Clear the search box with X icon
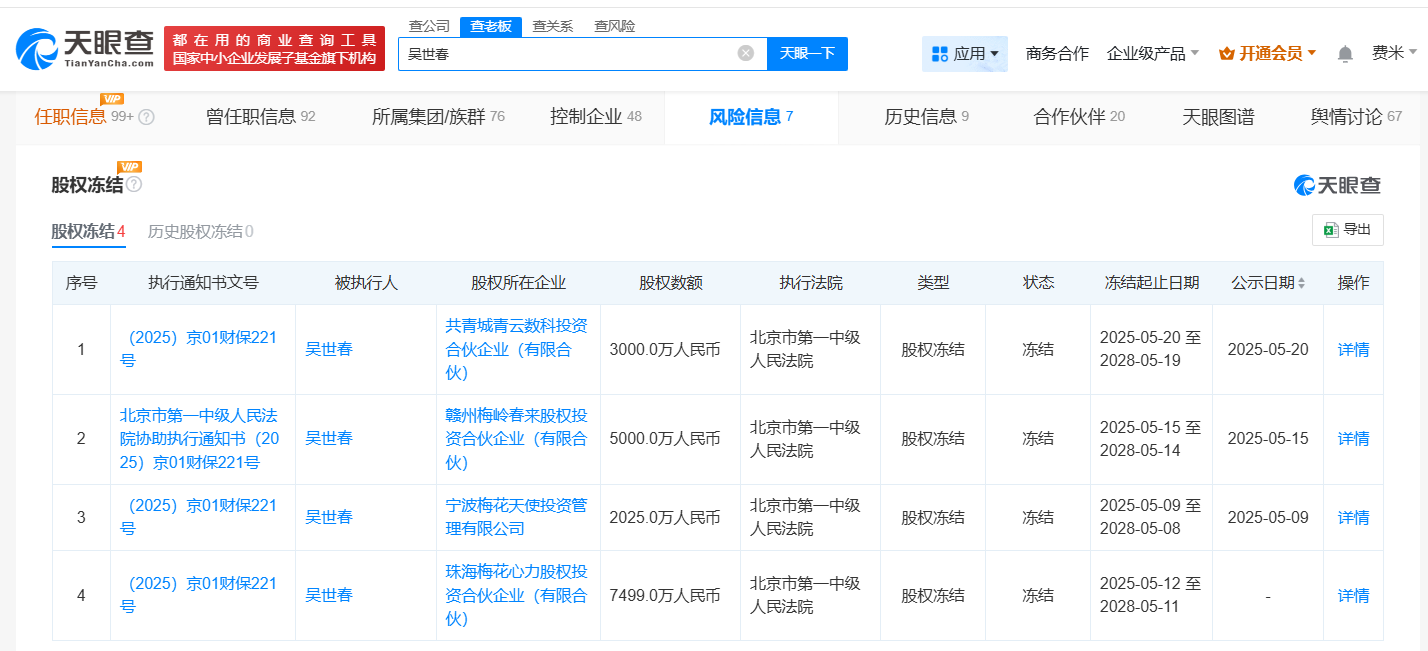Screen dimensions: 1428x651 746,53
